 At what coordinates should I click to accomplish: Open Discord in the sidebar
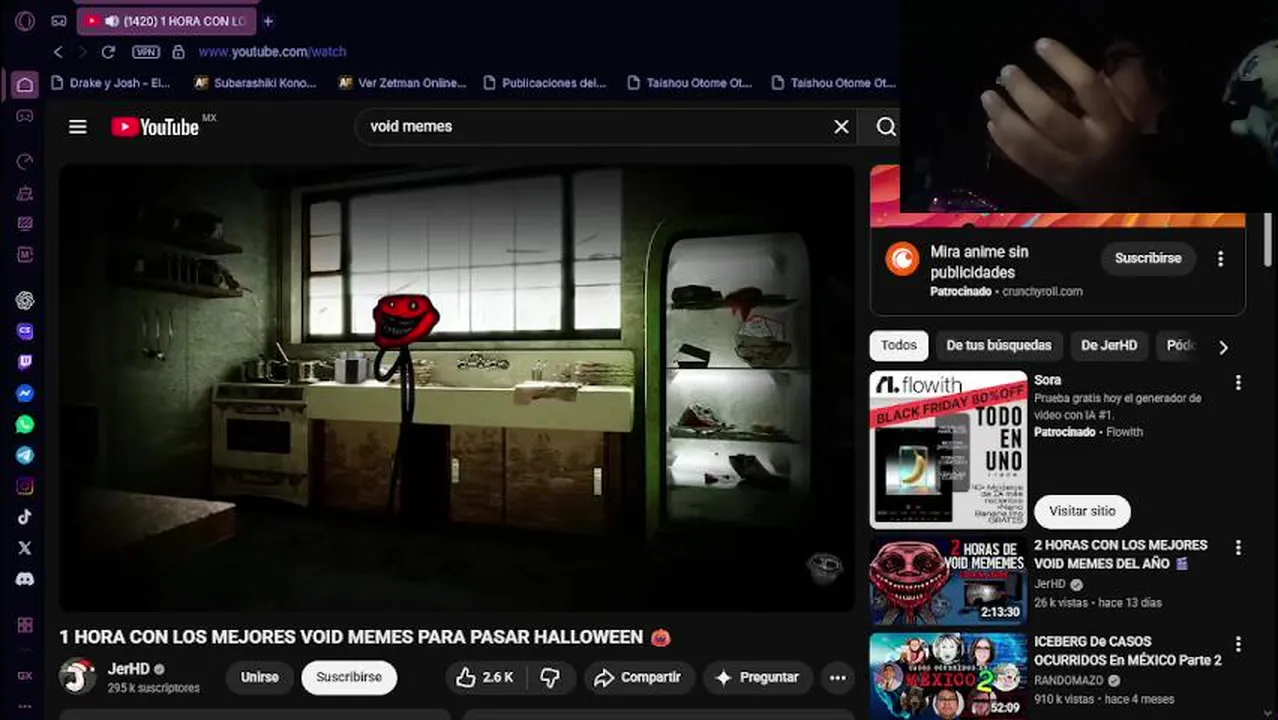click(25, 579)
